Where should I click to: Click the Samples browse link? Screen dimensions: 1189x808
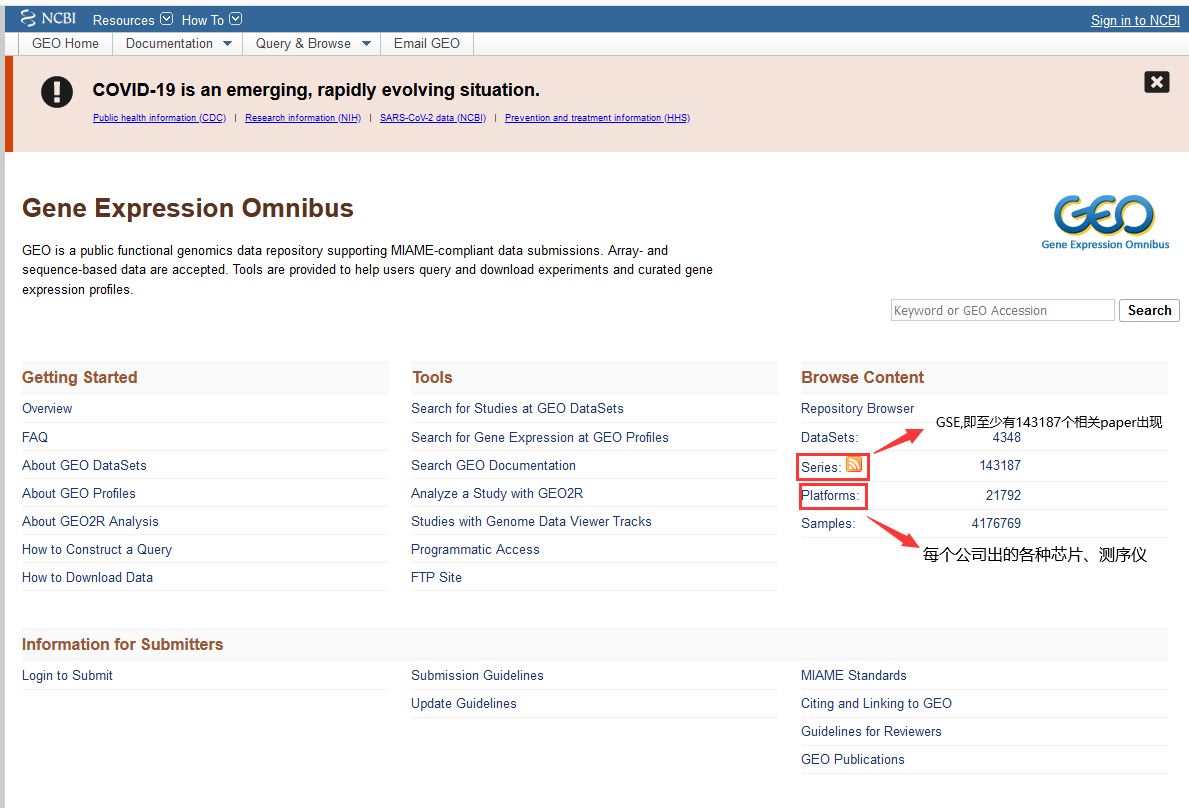[828, 524]
